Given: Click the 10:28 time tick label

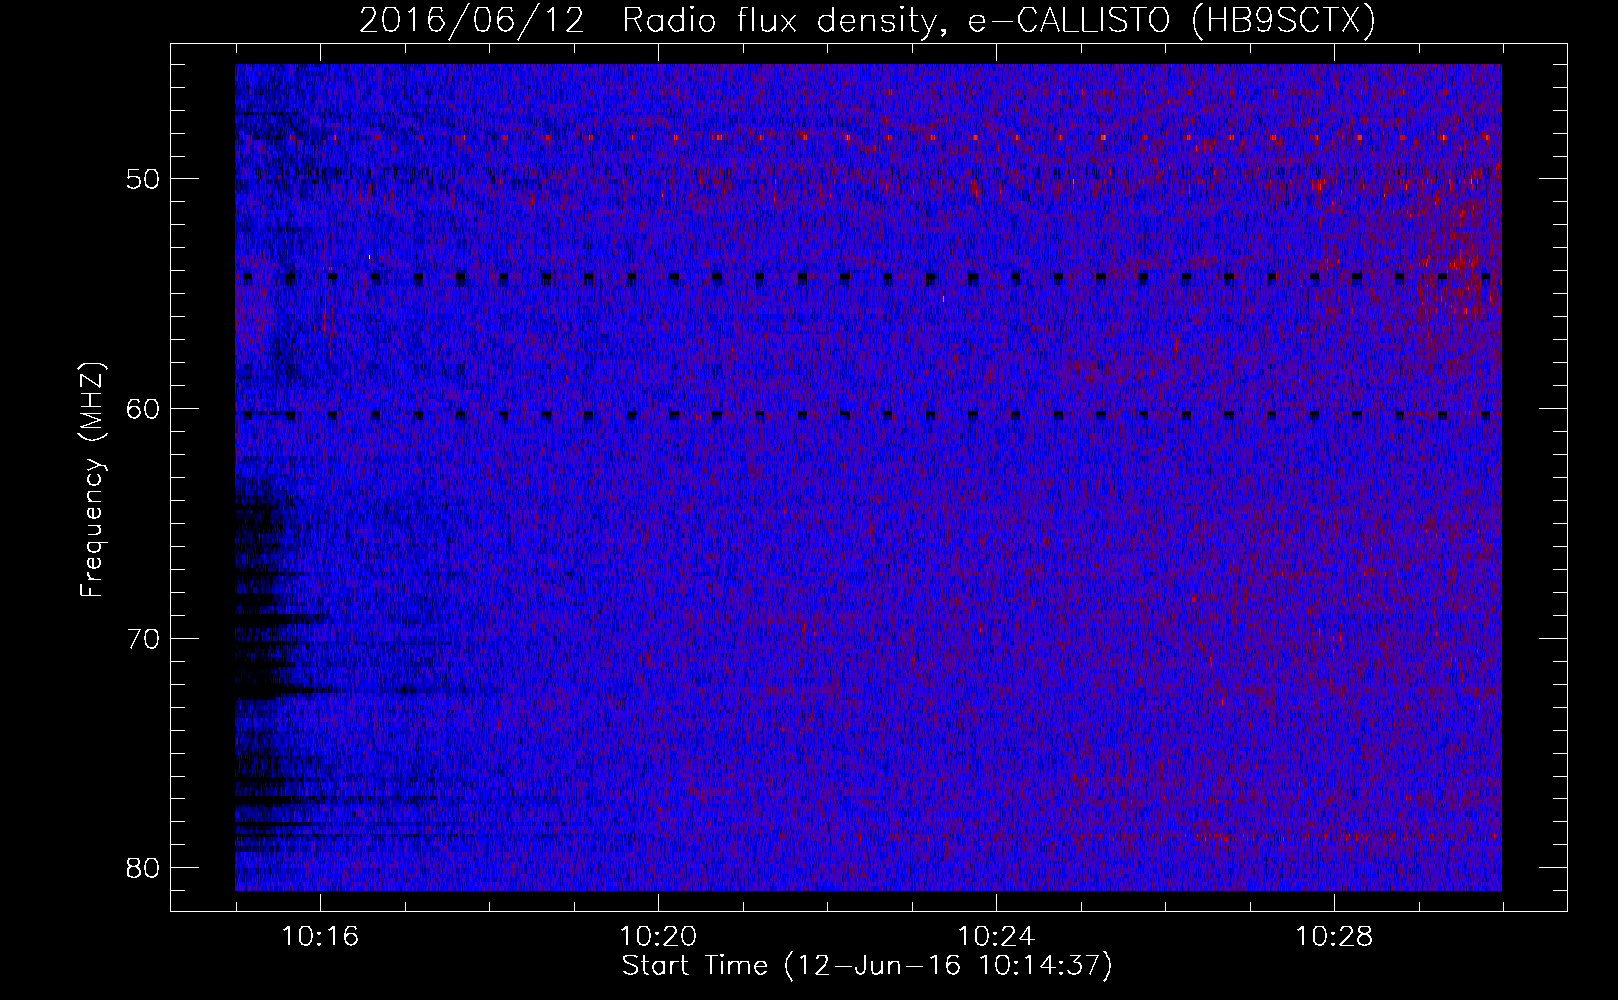Looking at the screenshot, I should click(x=1334, y=937).
